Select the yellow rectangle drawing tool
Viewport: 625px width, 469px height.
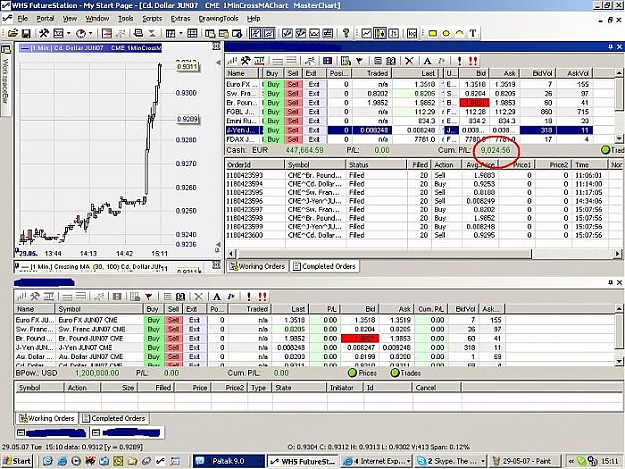432,33
